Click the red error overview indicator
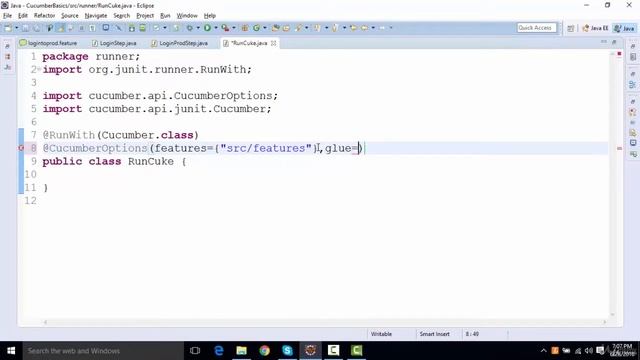Image resolution: width=640 pixels, height=360 pixels. point(619,53)
